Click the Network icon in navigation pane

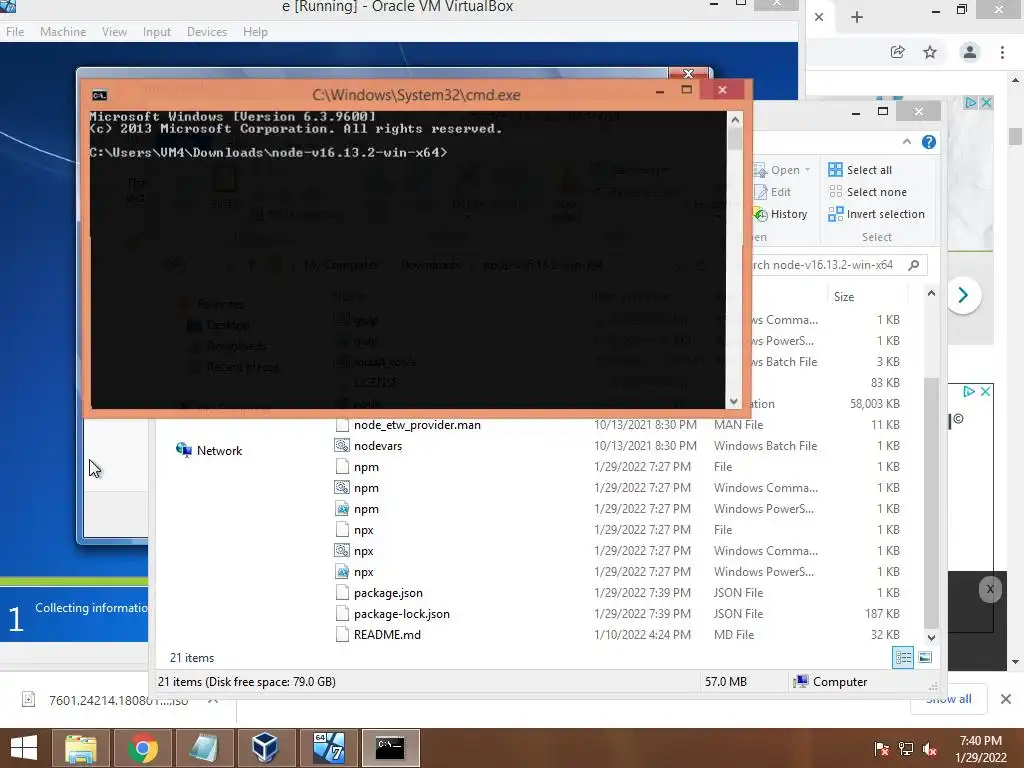point(184,450)
